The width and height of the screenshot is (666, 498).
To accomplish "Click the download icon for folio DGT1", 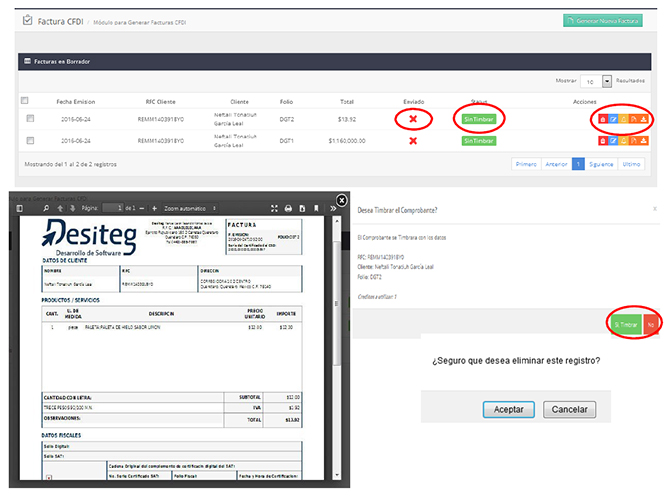I will [643, 141].
